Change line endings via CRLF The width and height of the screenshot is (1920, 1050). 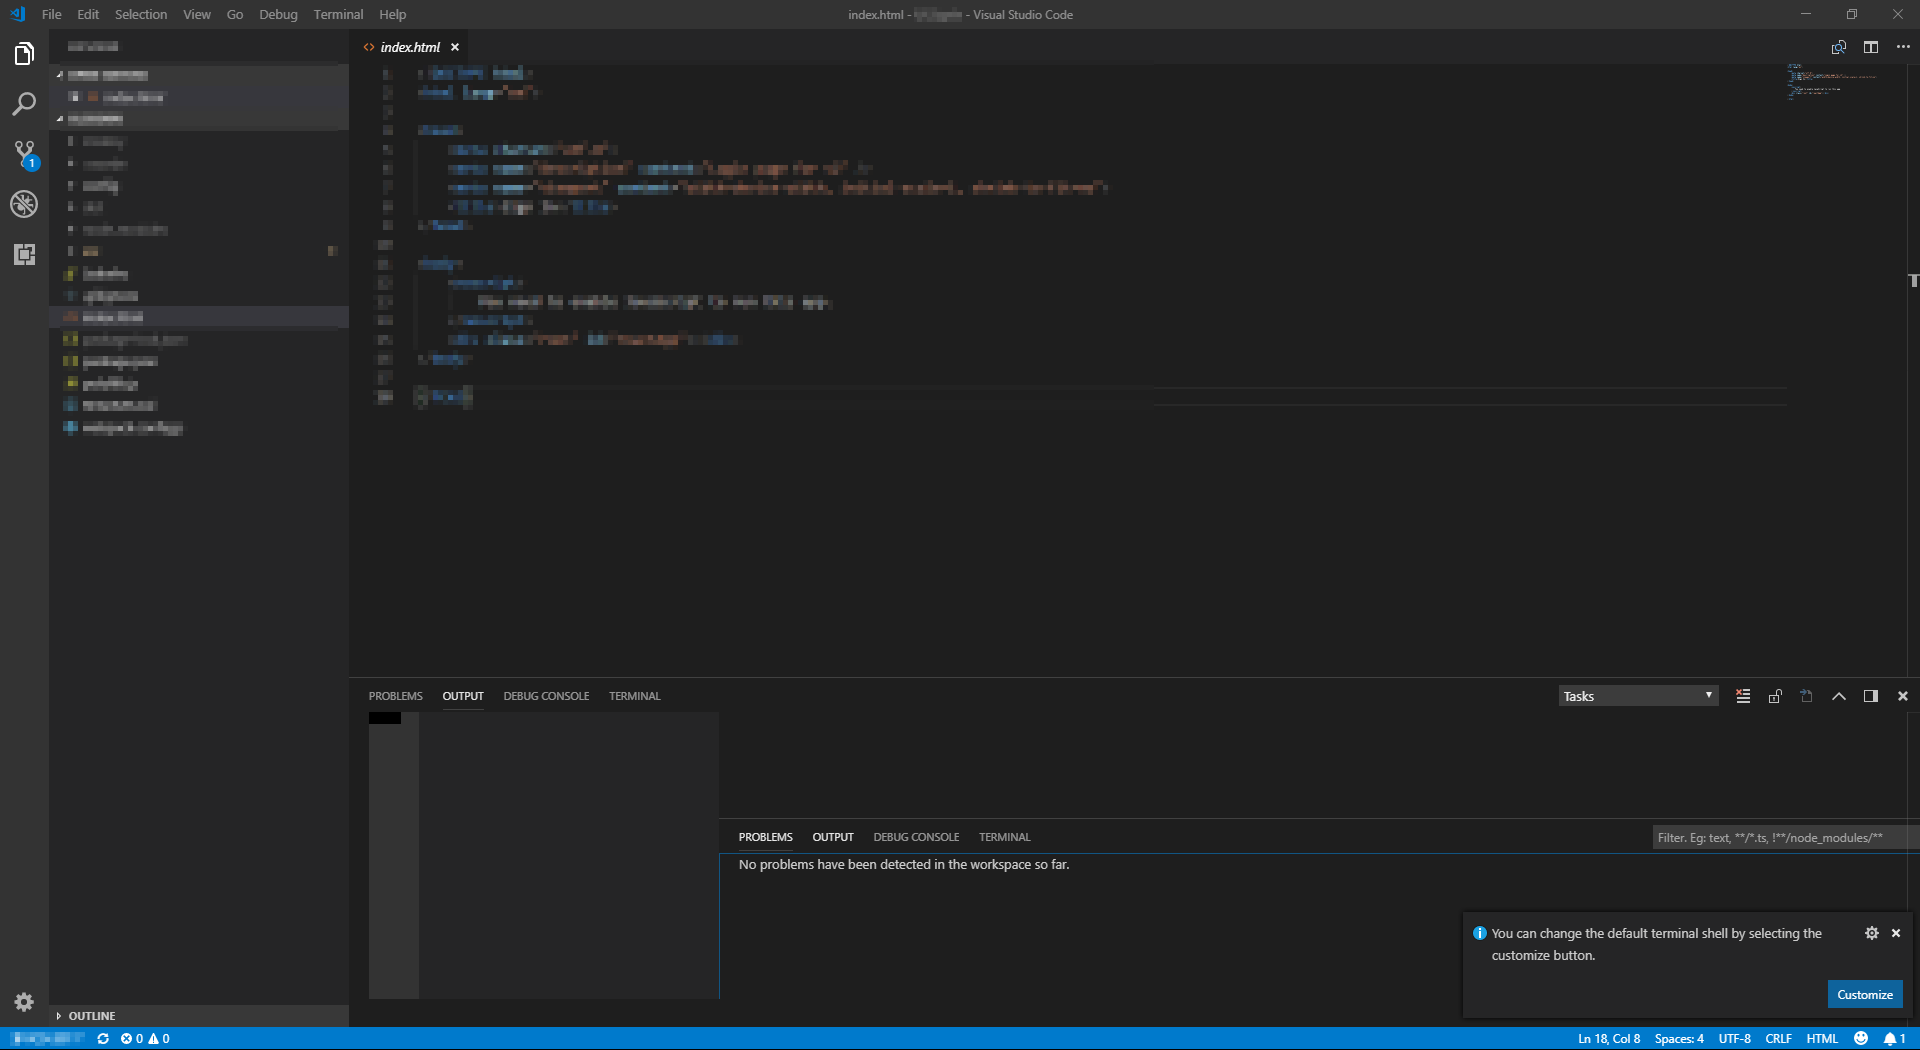tap(1778, 1039)
